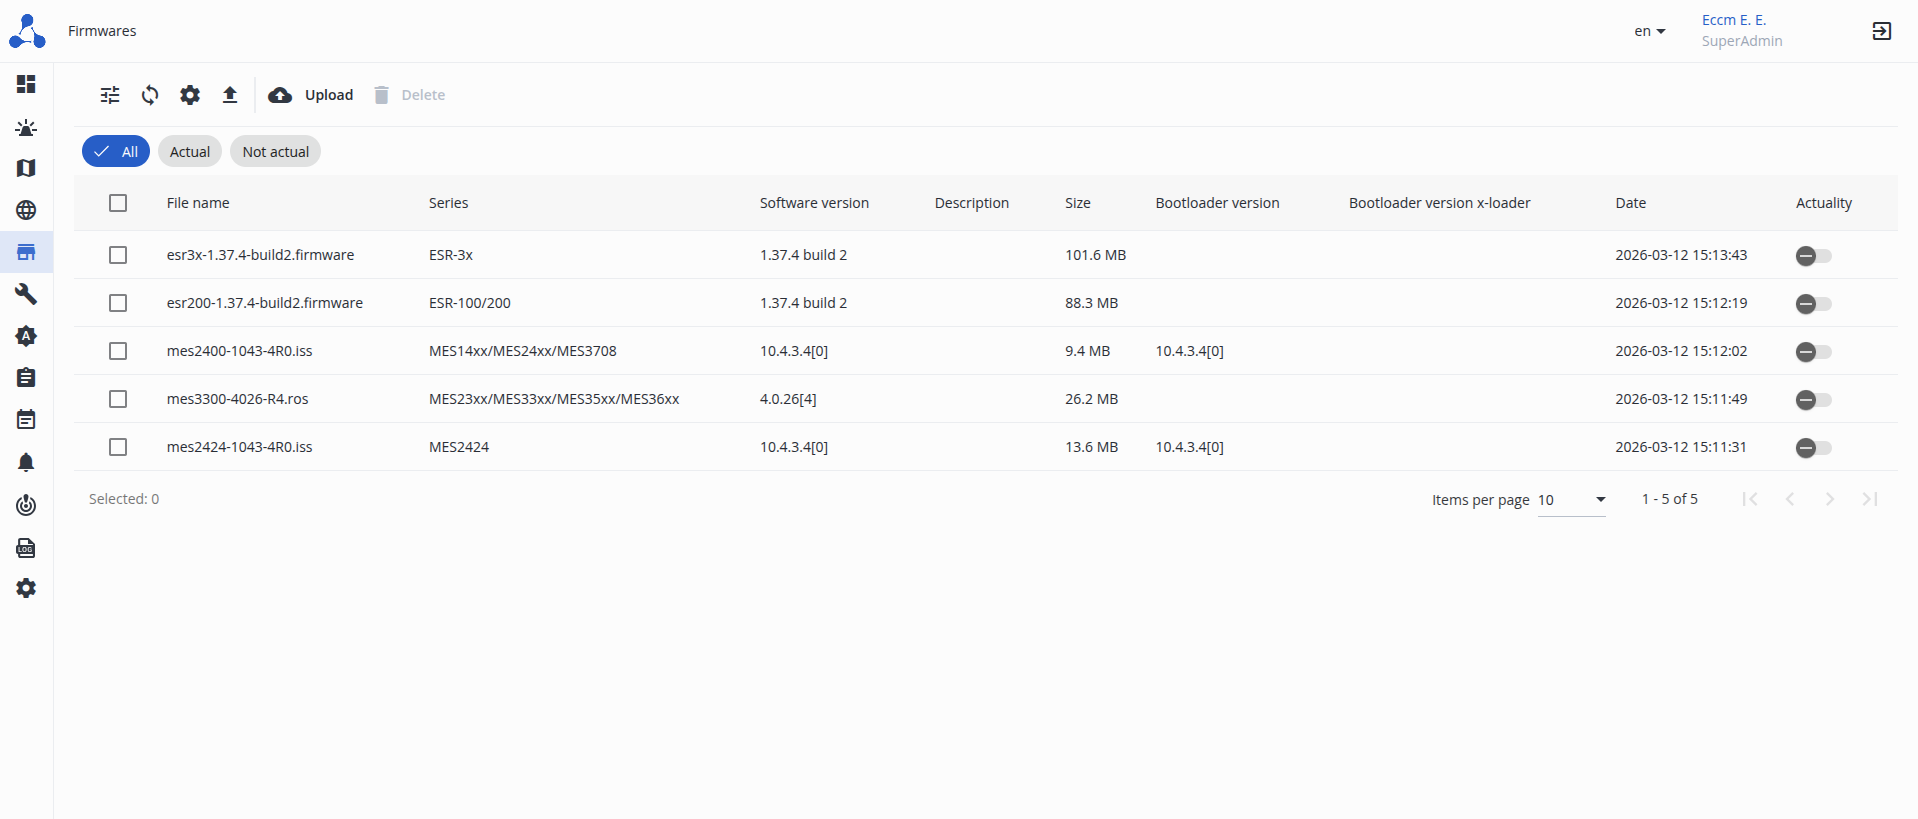
Task: Tick the select-all checkbox in table header
Action: [118, 203]
